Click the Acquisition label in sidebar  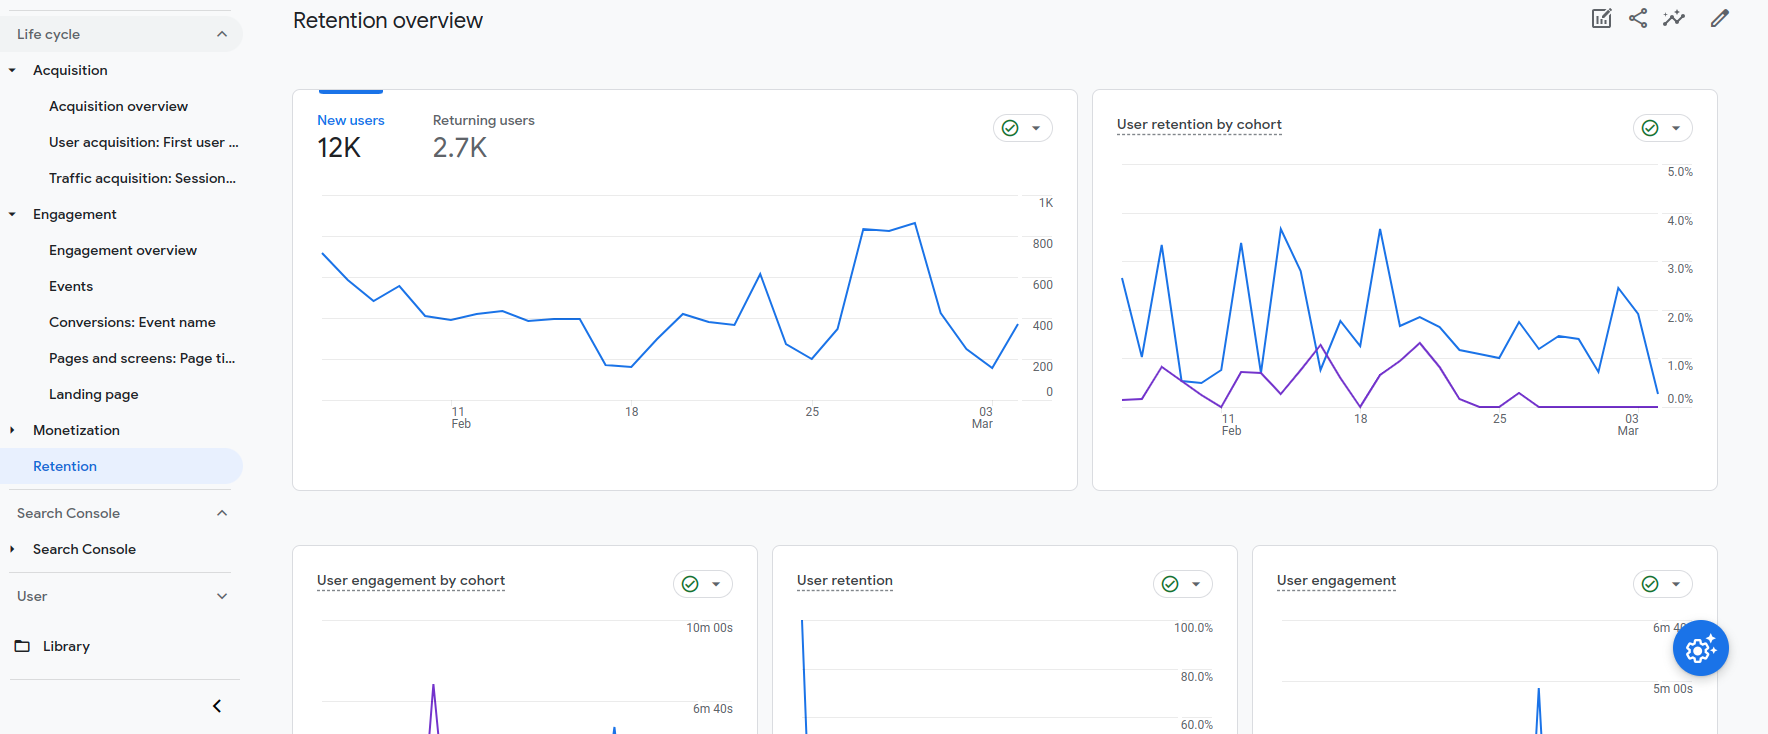pyautogui.click(x=70, y=70)
